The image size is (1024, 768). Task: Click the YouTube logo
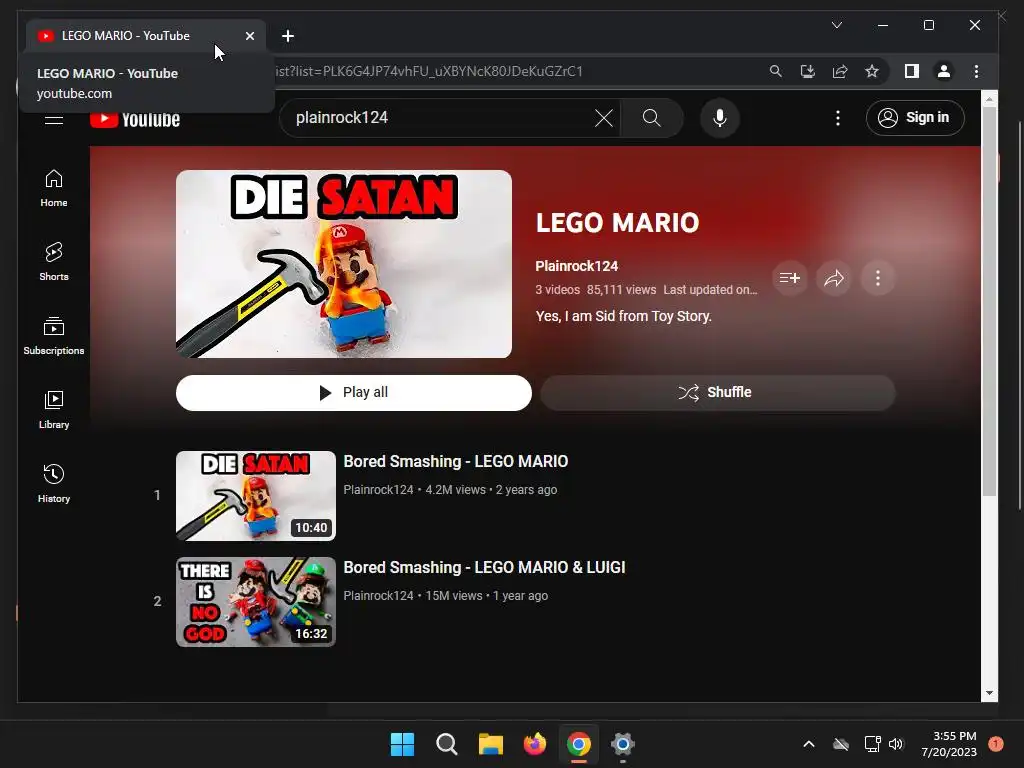135,120
